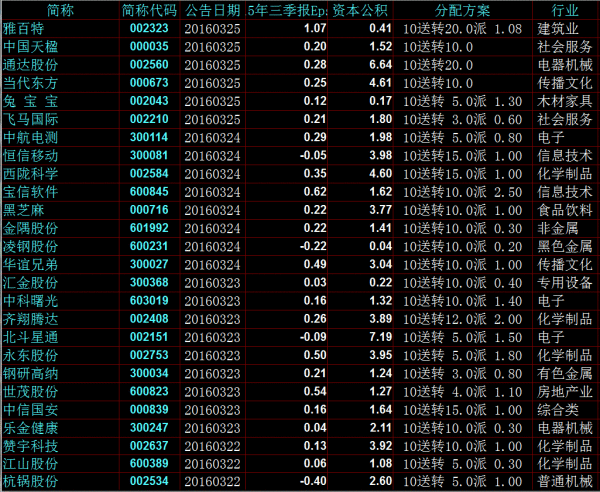Click stock code 000716
This screenshot has width=600, height=492.
click(149, 210)
